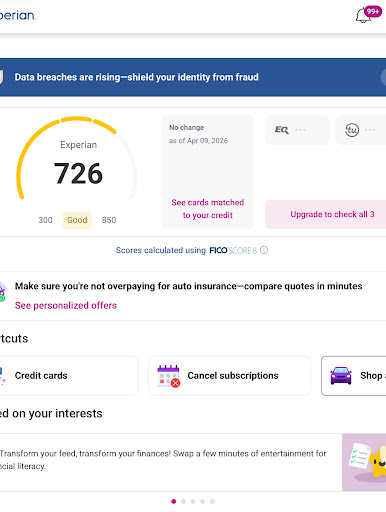Click the Good score rating badge
The width and height of the screenshot is (386, 512).
[x=77, y=220]
